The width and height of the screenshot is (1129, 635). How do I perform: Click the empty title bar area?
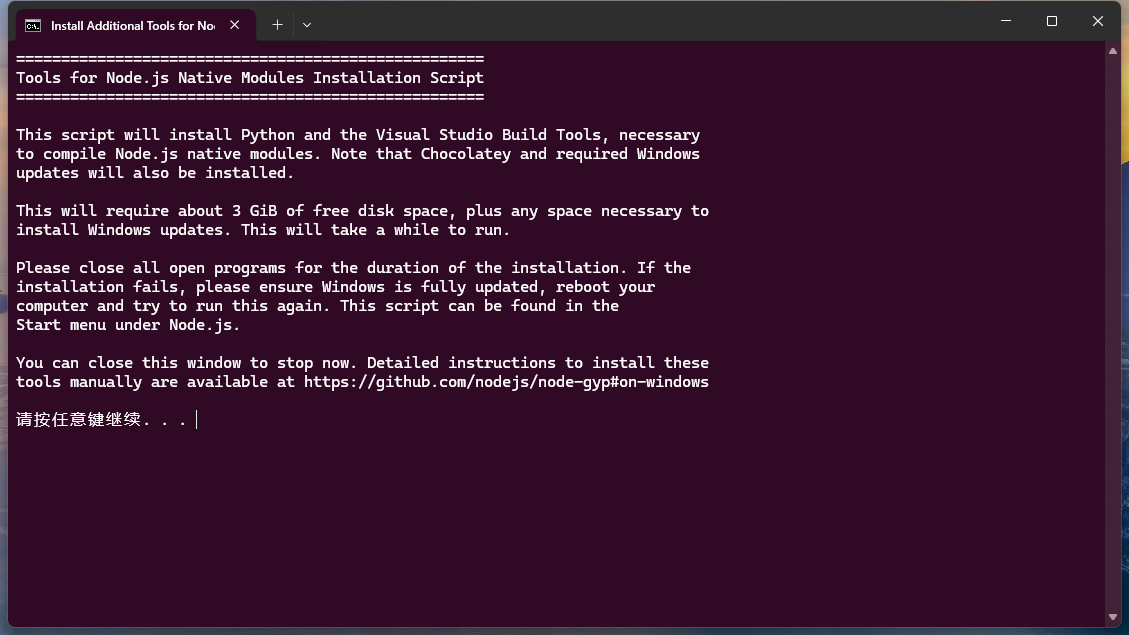click(x=648, y=21)
